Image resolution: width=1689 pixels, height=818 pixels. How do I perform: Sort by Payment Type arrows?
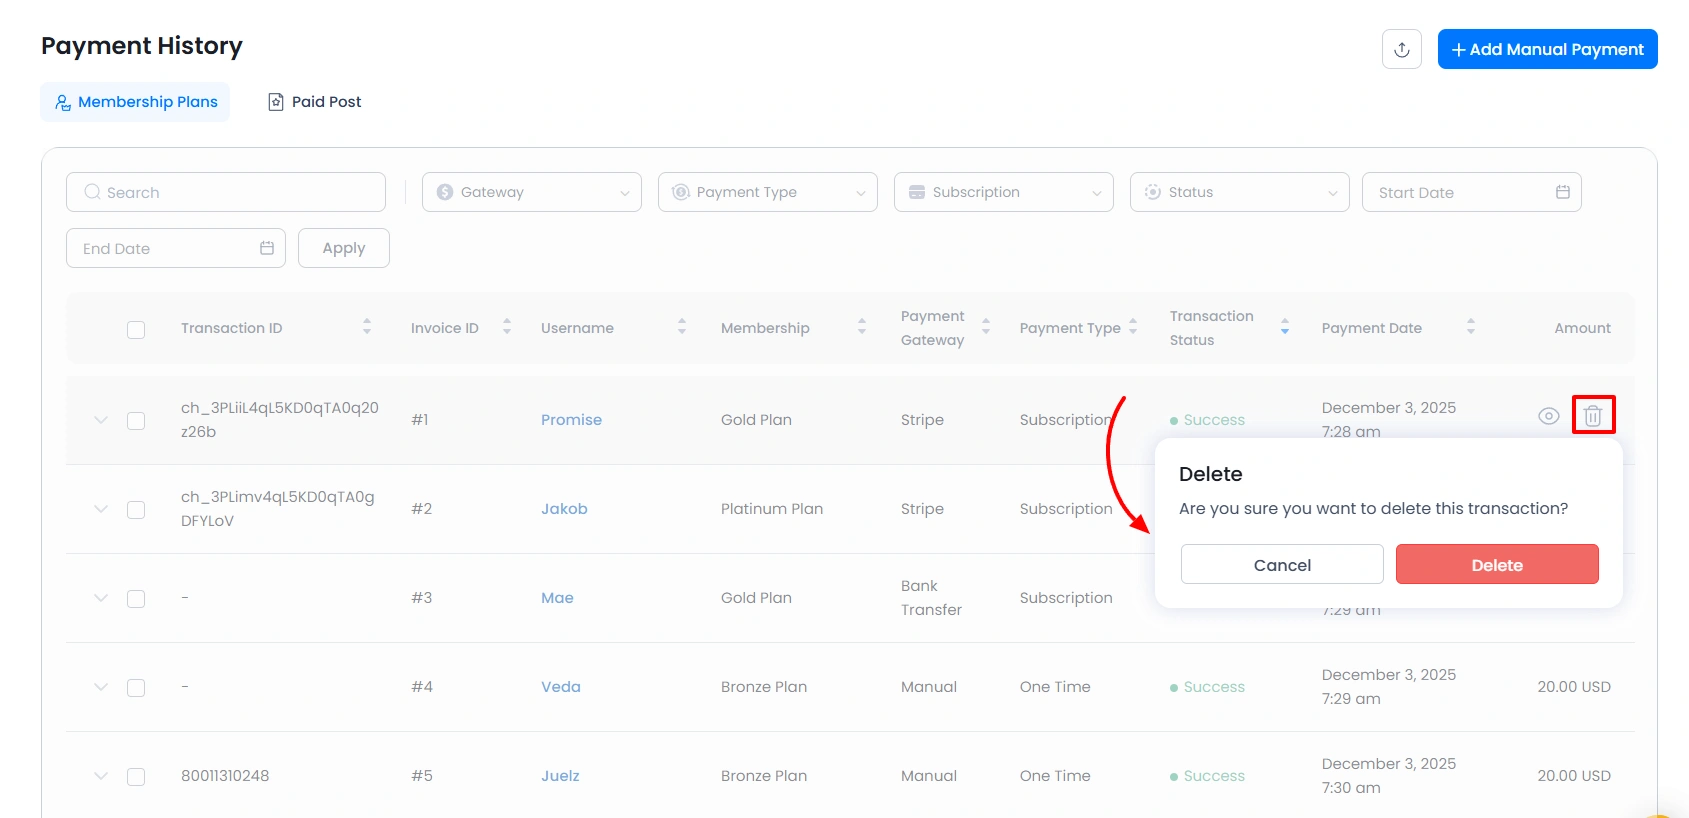point(1133,327)
